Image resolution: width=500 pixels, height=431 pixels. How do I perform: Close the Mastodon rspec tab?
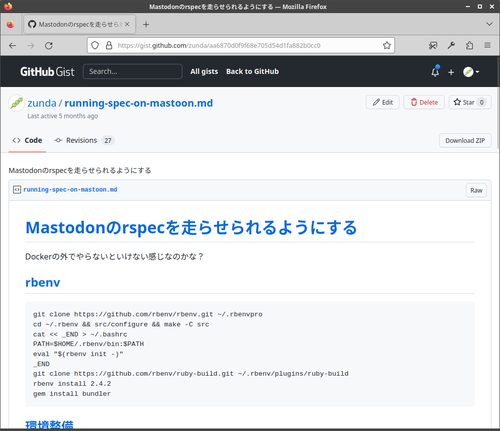point(127,24)
